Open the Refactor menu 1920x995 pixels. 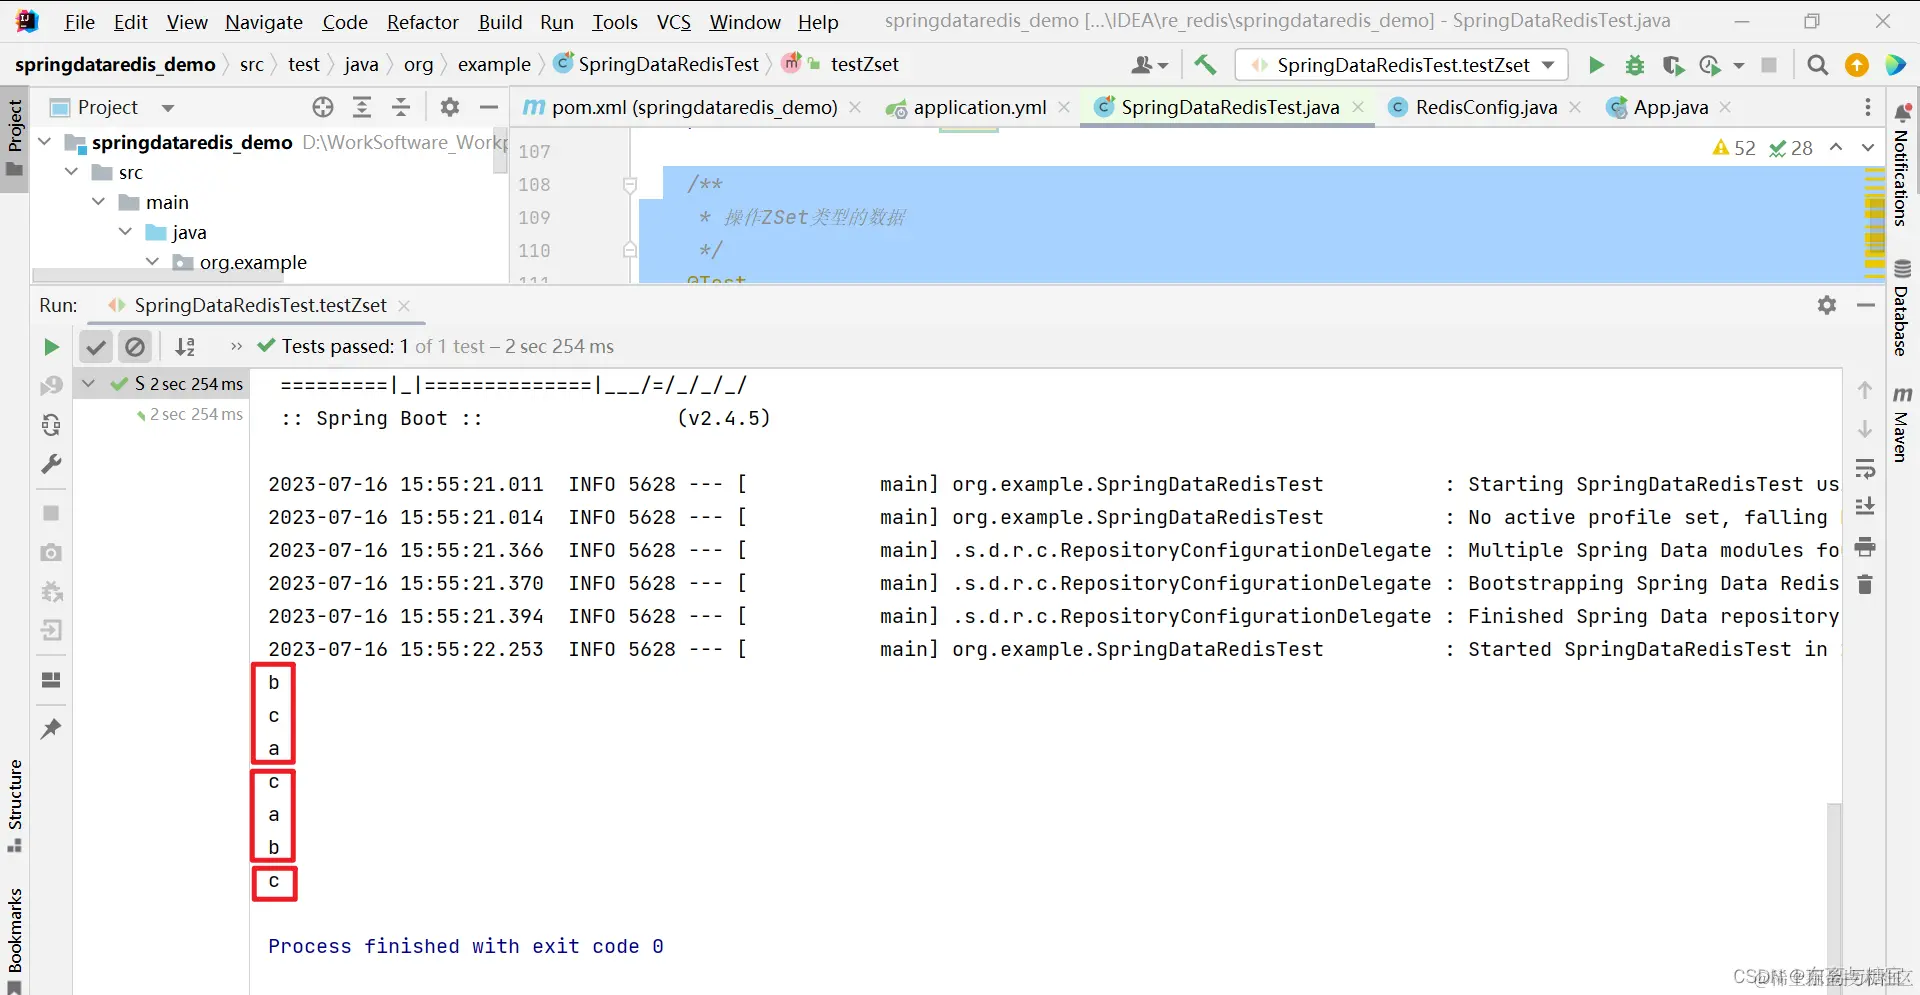point(423,22)
